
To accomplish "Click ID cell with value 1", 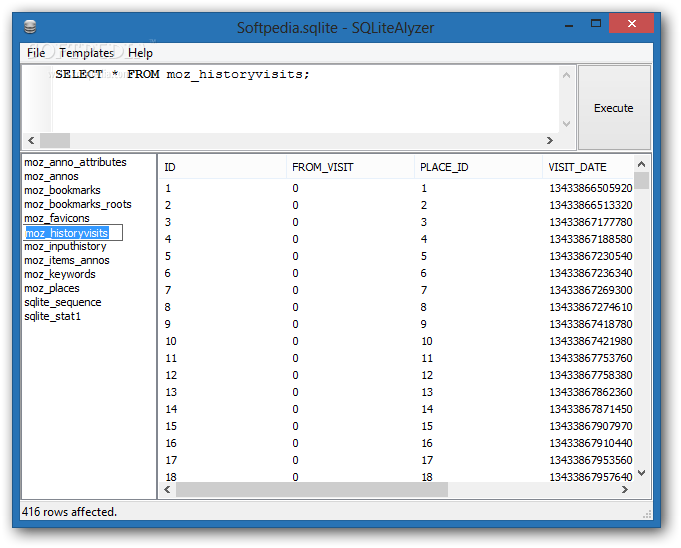I will click(168, 188).
